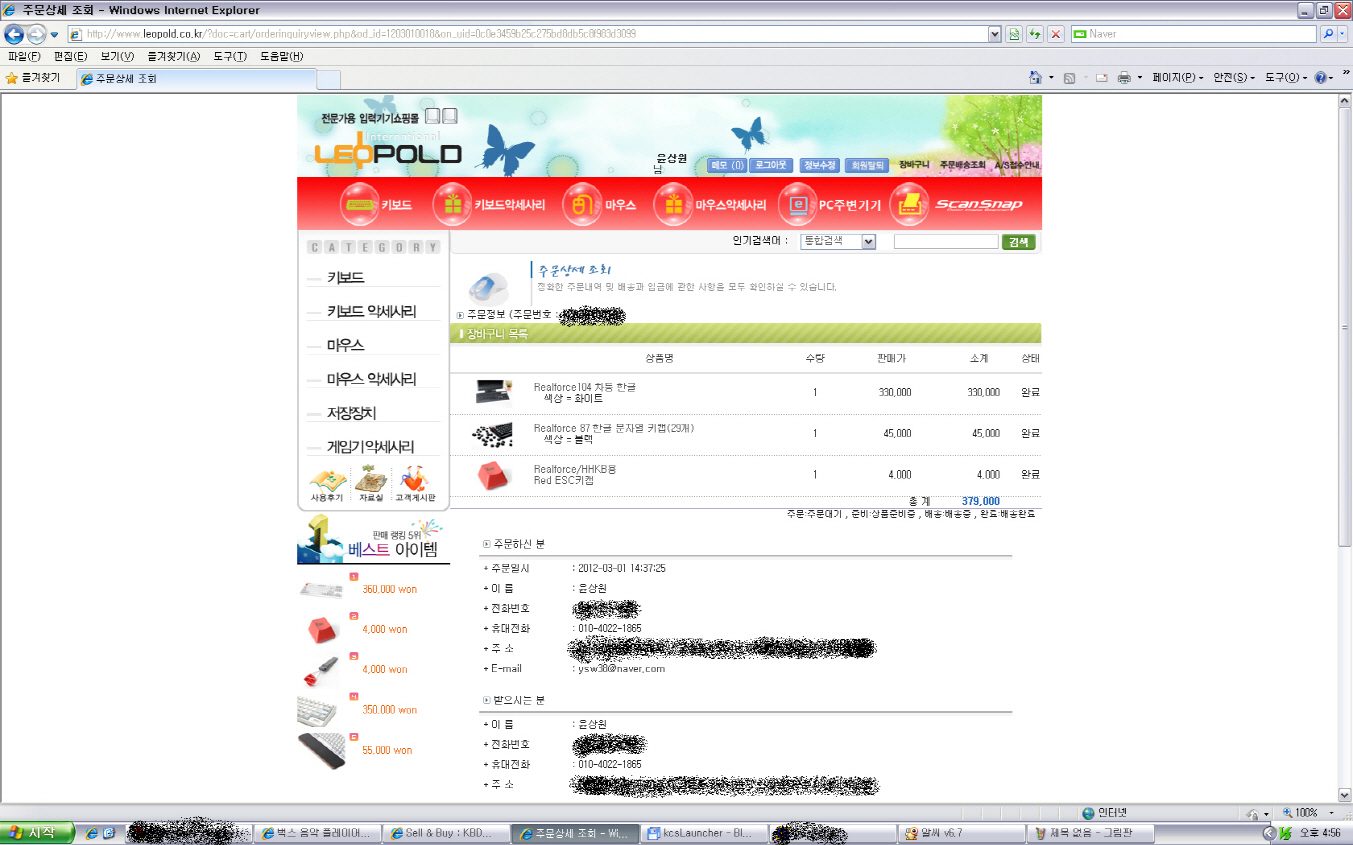Click the printer icon in the command bar
Screen dimensions: 1353x845
point(1124,77)
